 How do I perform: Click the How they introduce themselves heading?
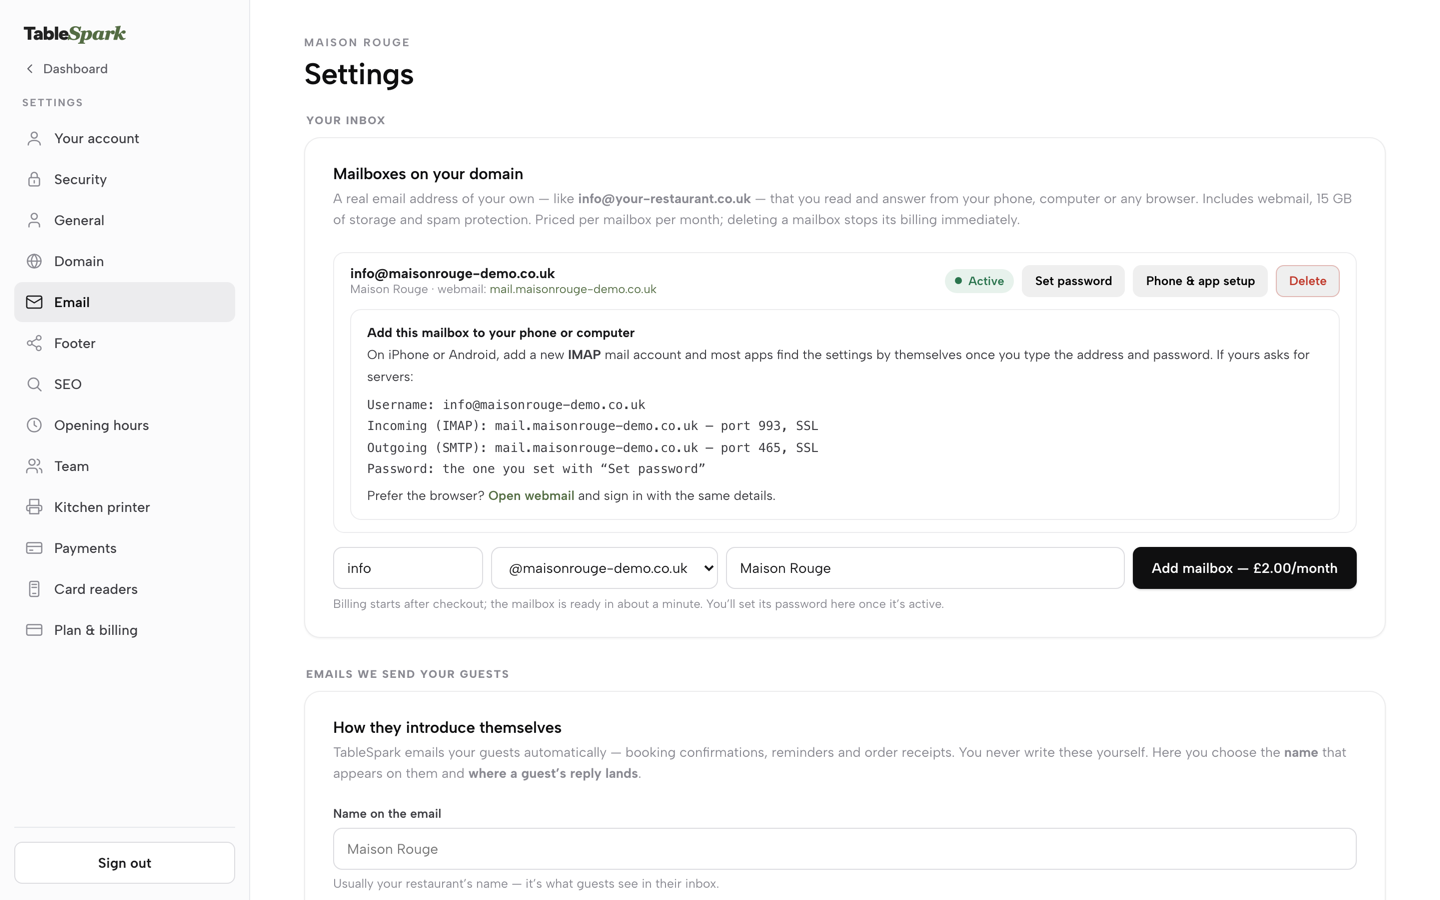coord(447,728)
